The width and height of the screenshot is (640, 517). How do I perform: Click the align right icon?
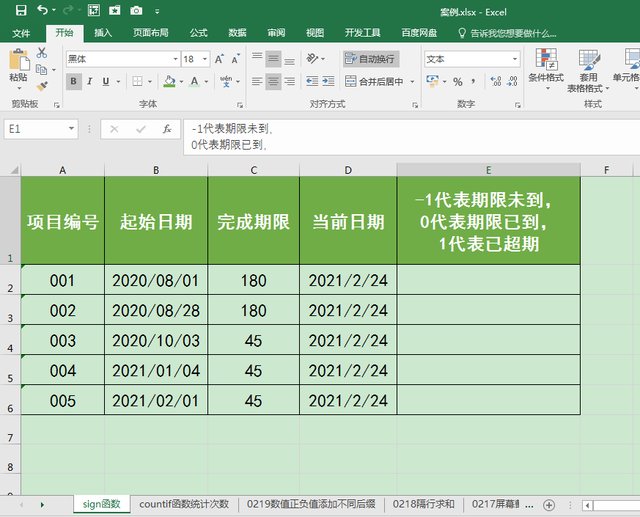click(x=289, y=81)
